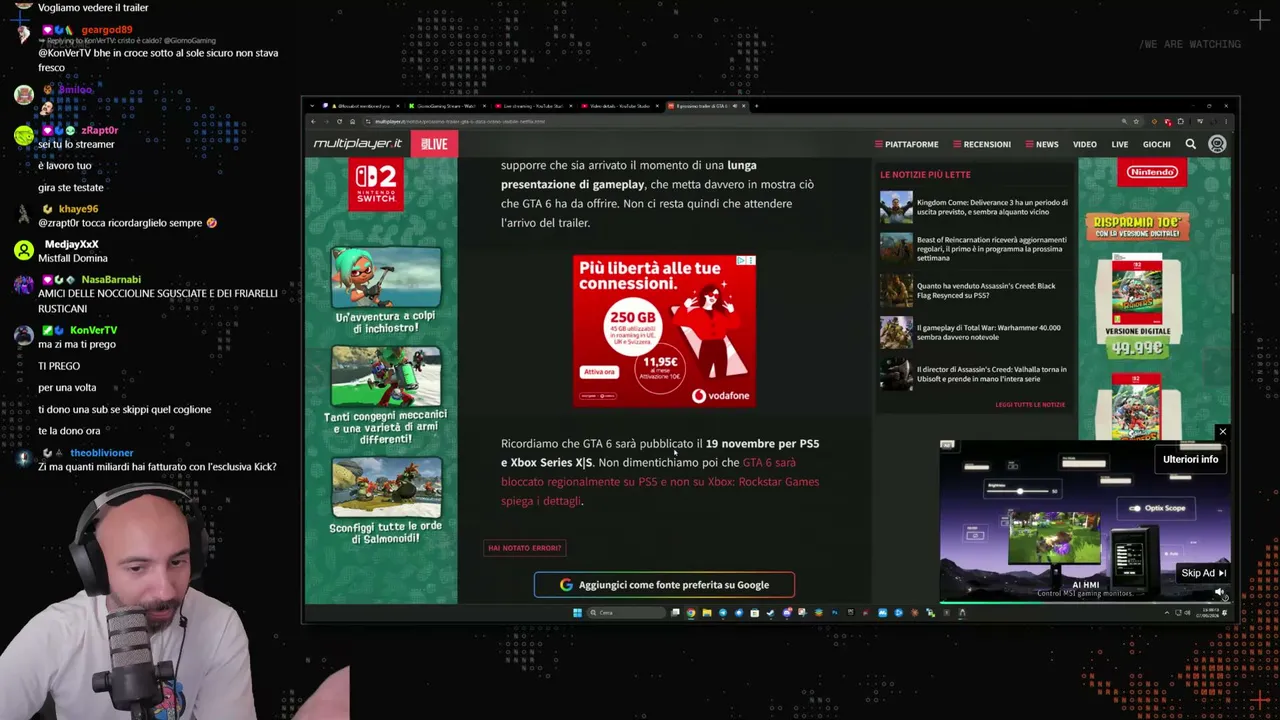Open Chrome from the taskbar
Viewport: 1280px width, 720px height.
coord(690,613)
